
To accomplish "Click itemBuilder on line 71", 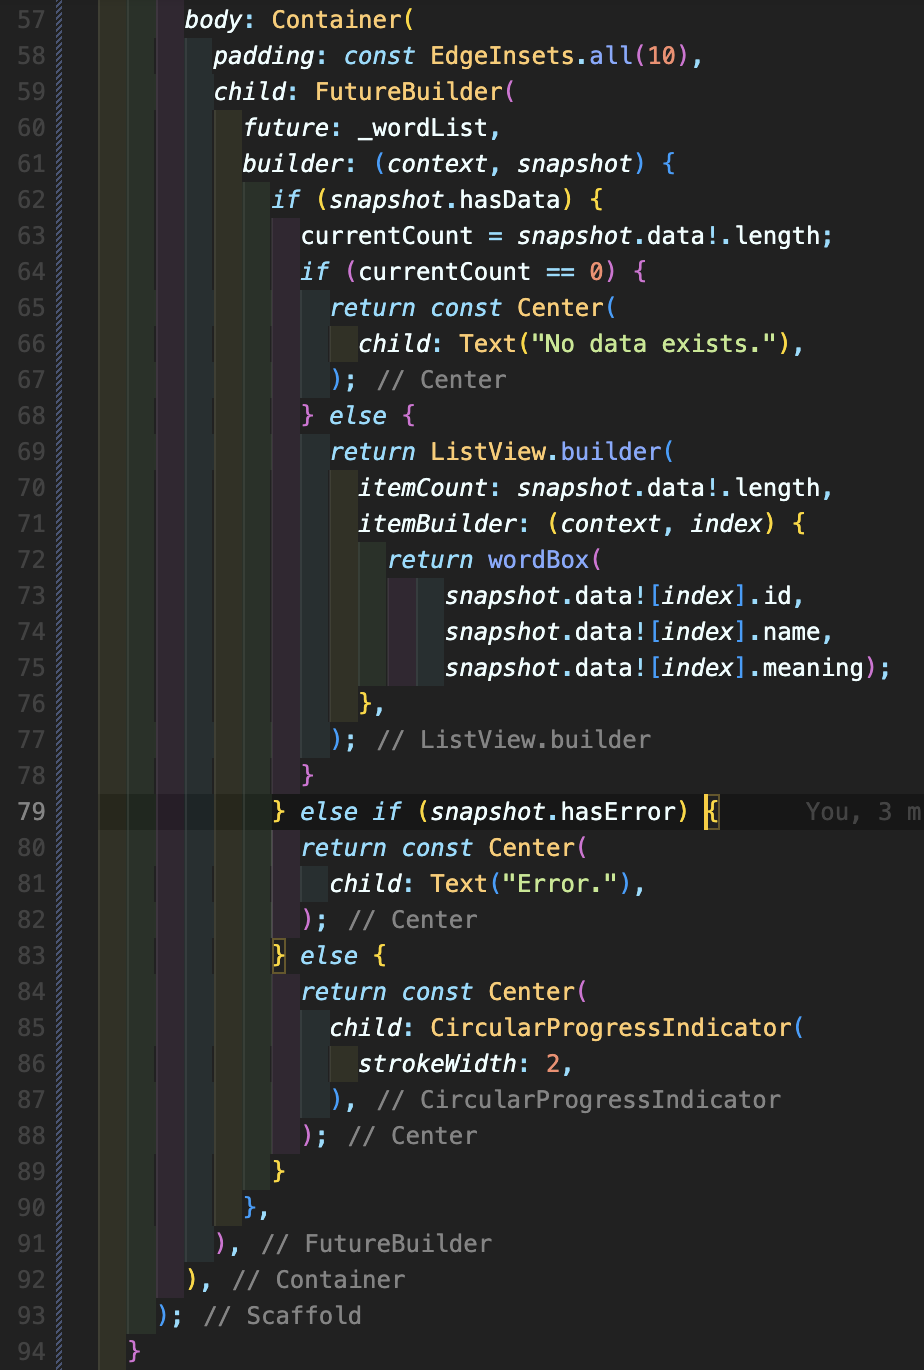I will [437, 523].
